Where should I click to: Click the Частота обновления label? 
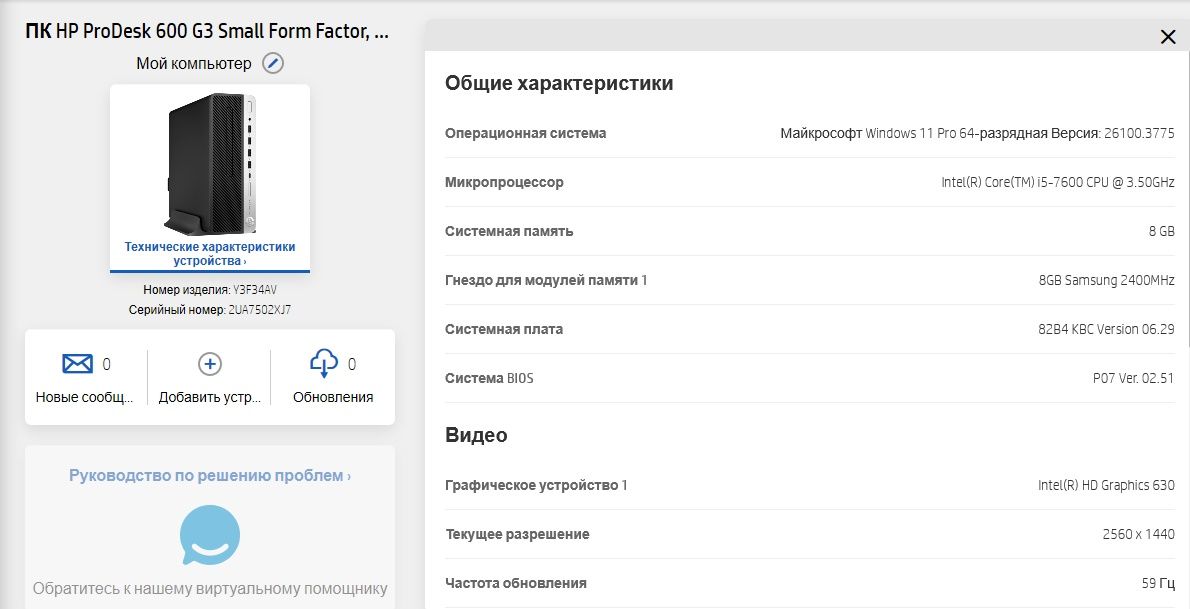click(516, 583)
